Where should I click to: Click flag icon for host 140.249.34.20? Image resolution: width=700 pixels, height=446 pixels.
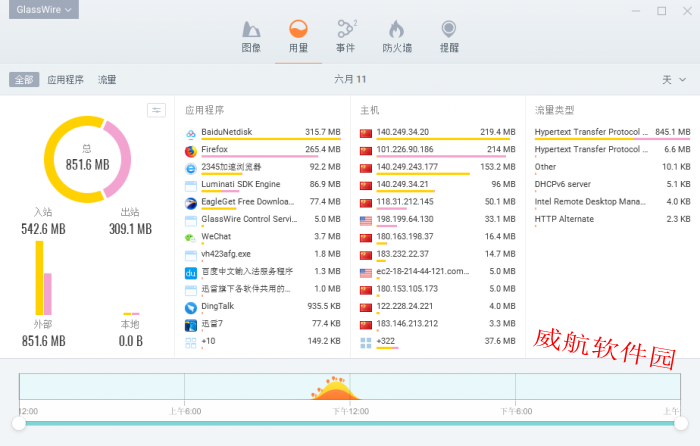[366, 133]
